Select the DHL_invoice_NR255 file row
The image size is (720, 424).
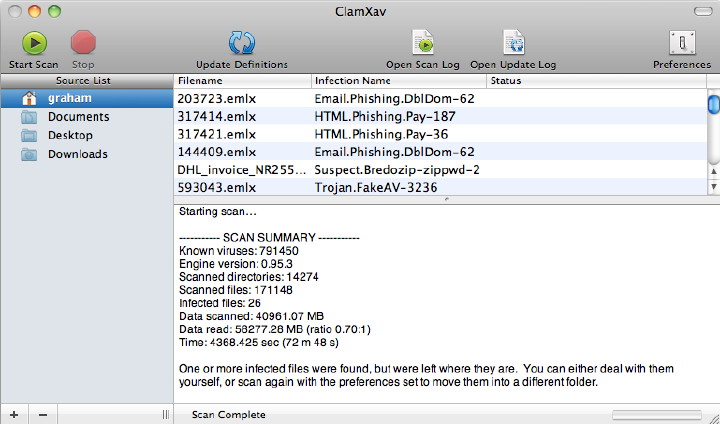440,170
